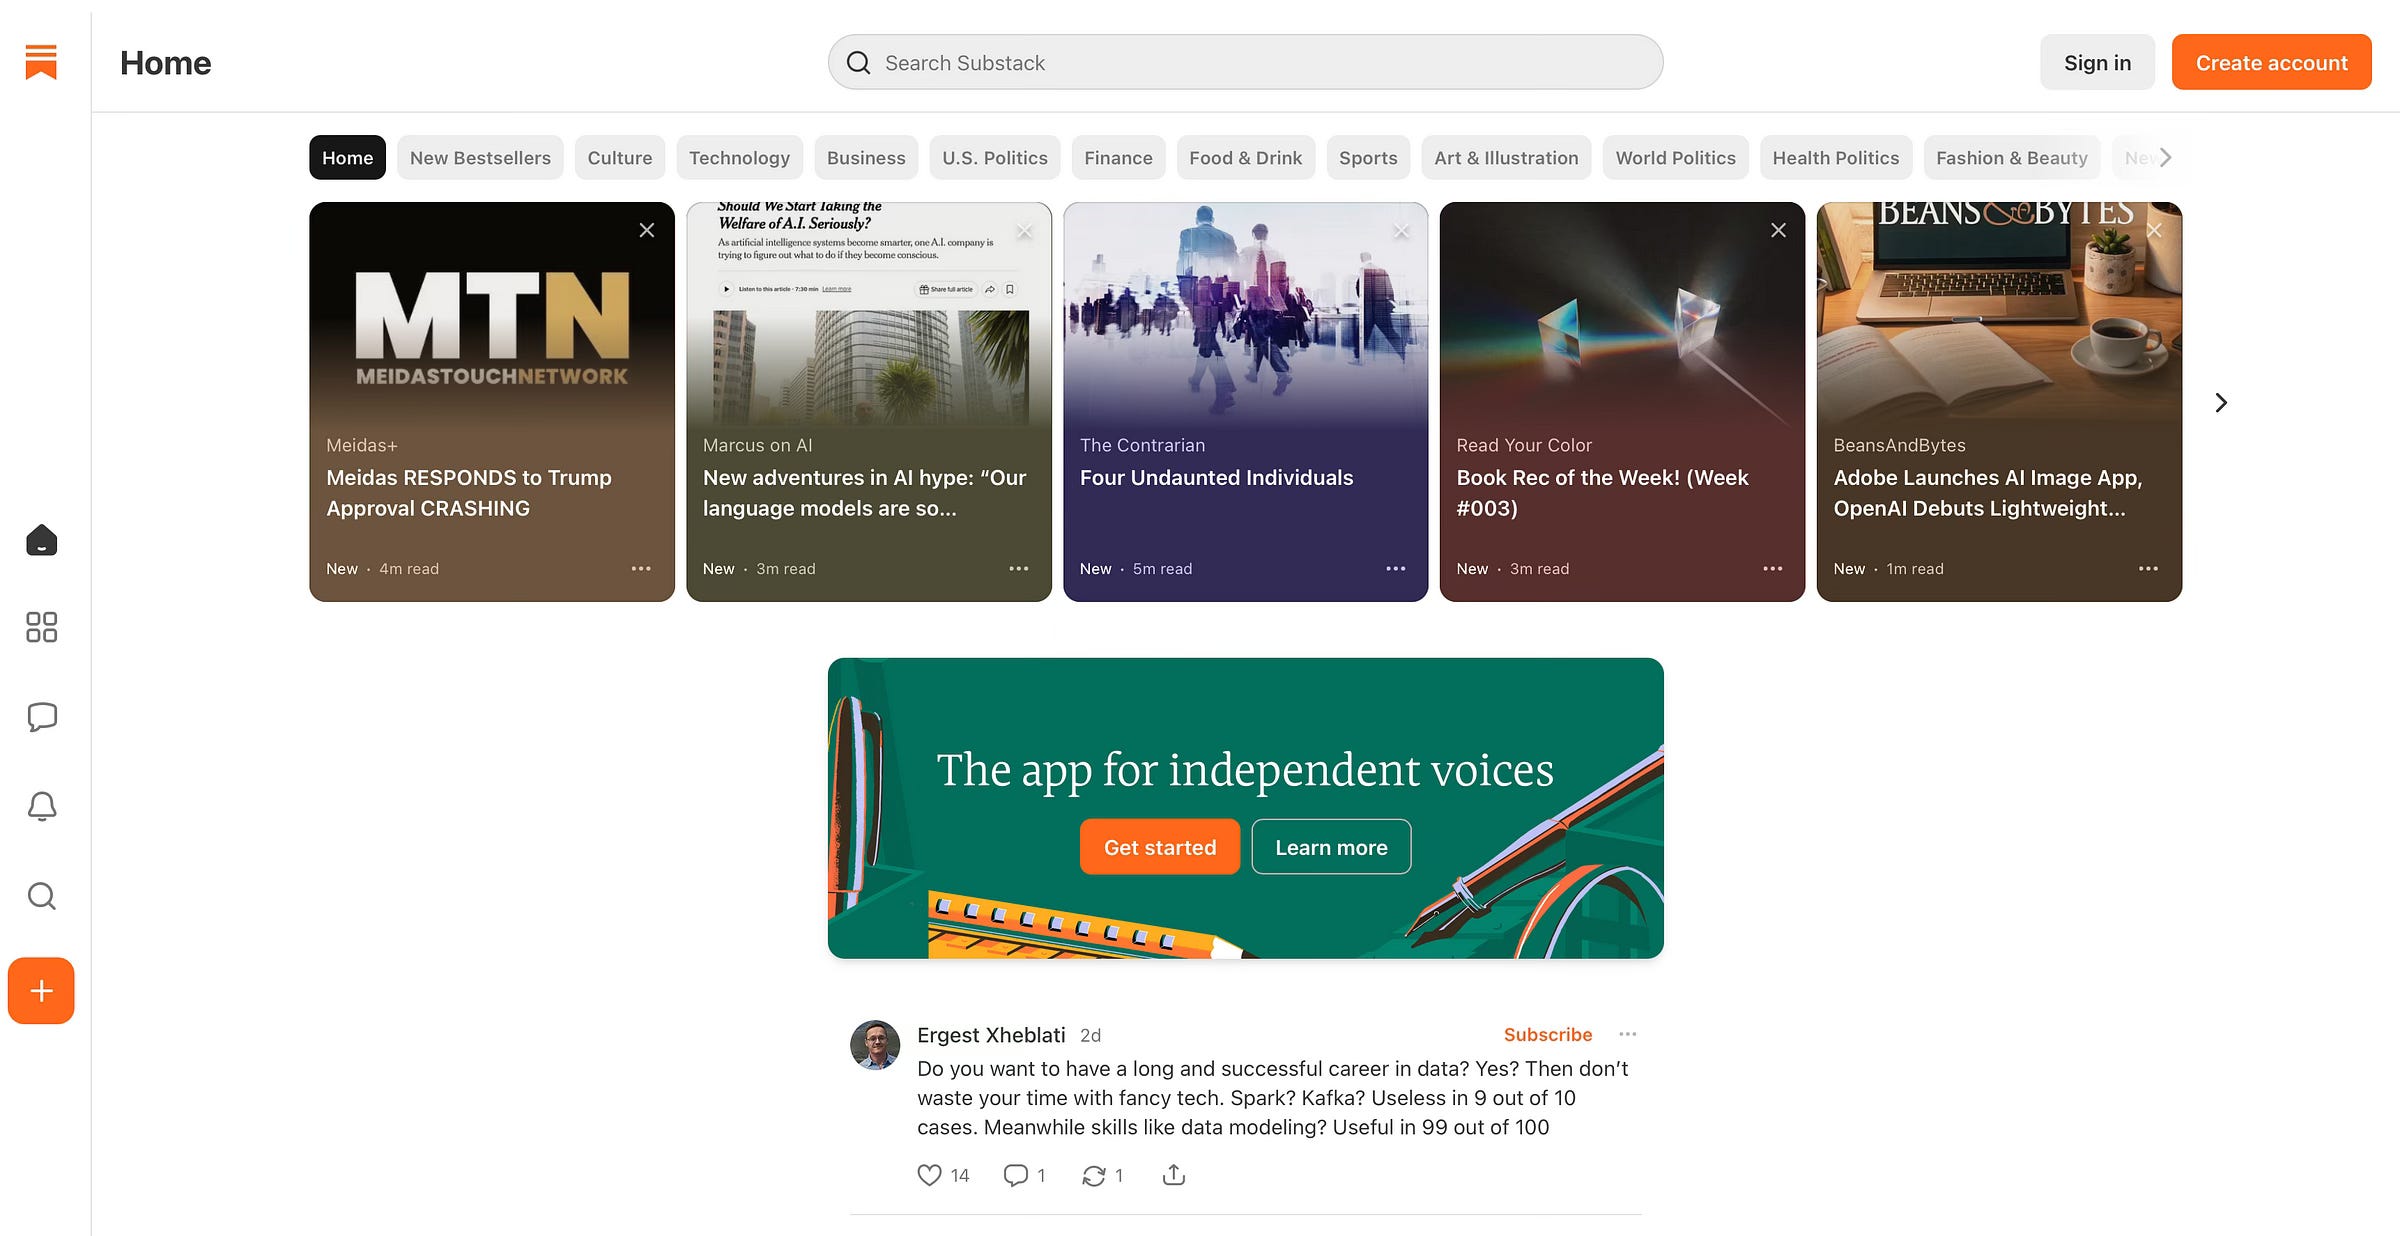
Task: Open Four Undaunted Individuals post
Action: (x=1216, y=478)
